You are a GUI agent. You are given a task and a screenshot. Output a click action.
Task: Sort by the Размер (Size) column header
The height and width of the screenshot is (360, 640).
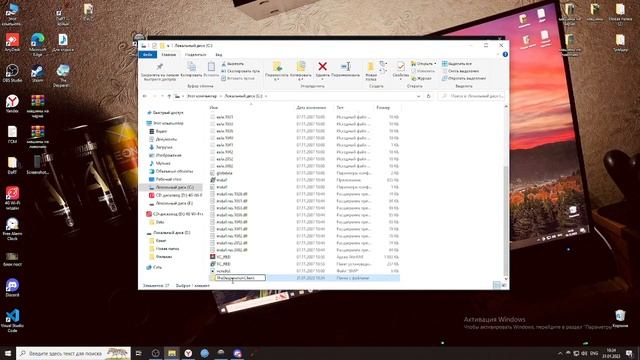click(383, 107)
